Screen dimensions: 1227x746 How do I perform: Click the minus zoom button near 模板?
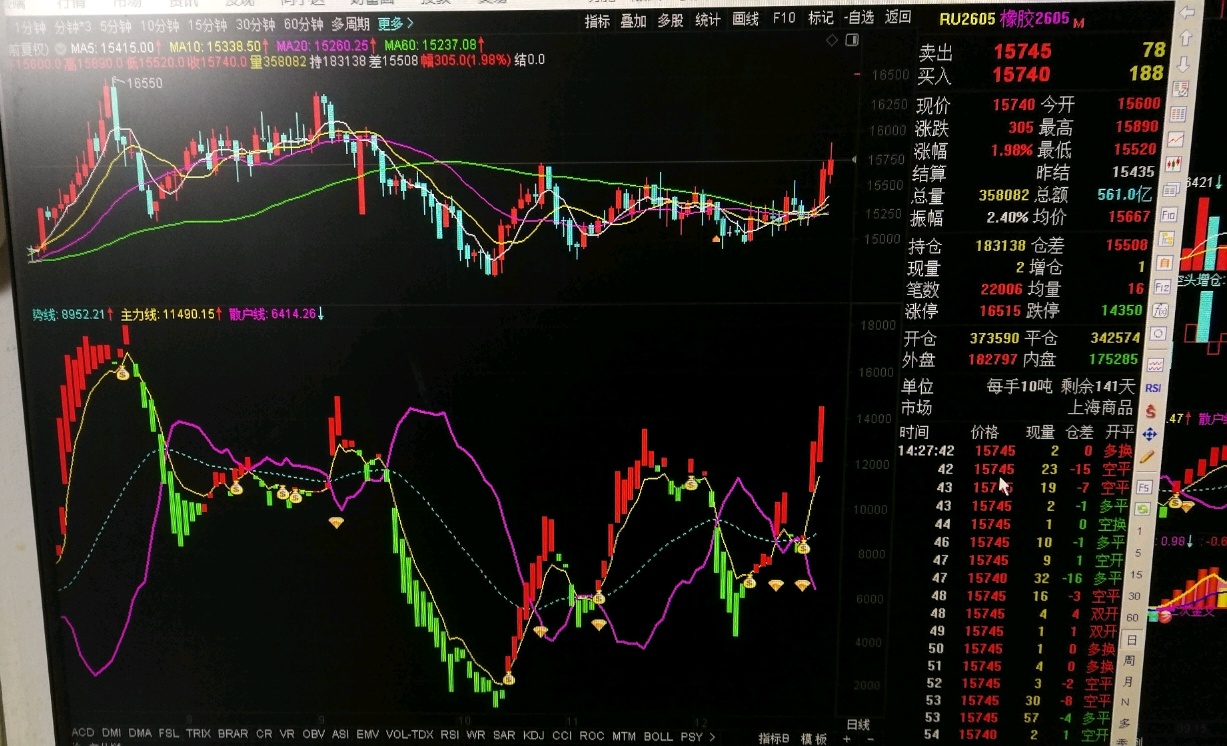pyautogui.click(x=870, y=739)
